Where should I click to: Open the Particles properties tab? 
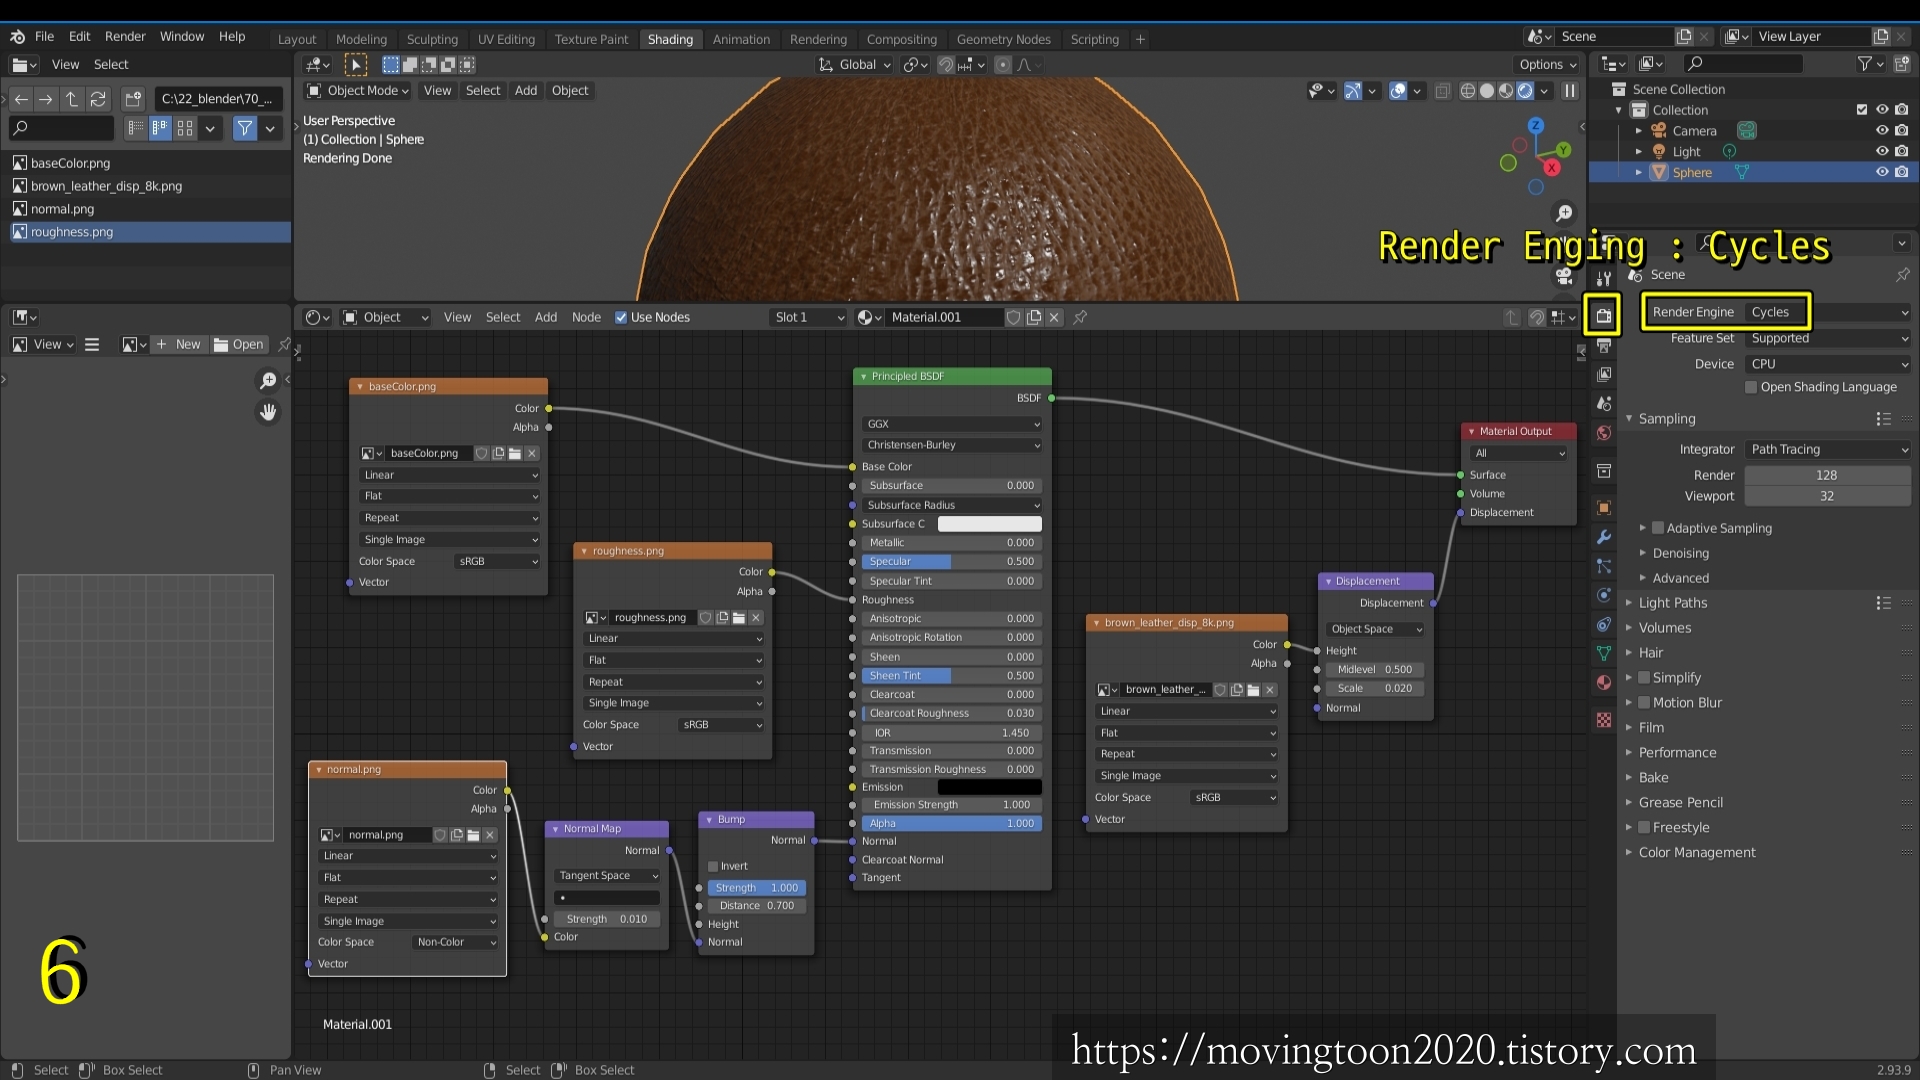[x=1603, y=566]
